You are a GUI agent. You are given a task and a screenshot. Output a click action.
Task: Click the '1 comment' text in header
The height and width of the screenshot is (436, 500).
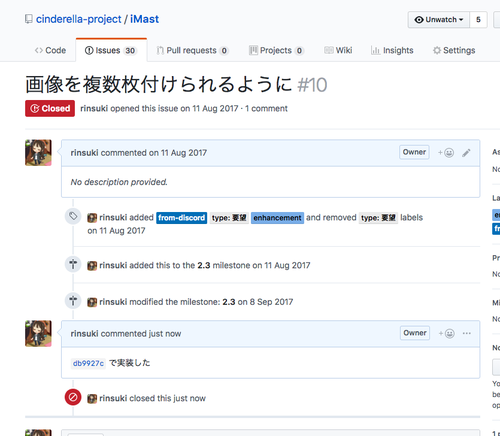266,108
